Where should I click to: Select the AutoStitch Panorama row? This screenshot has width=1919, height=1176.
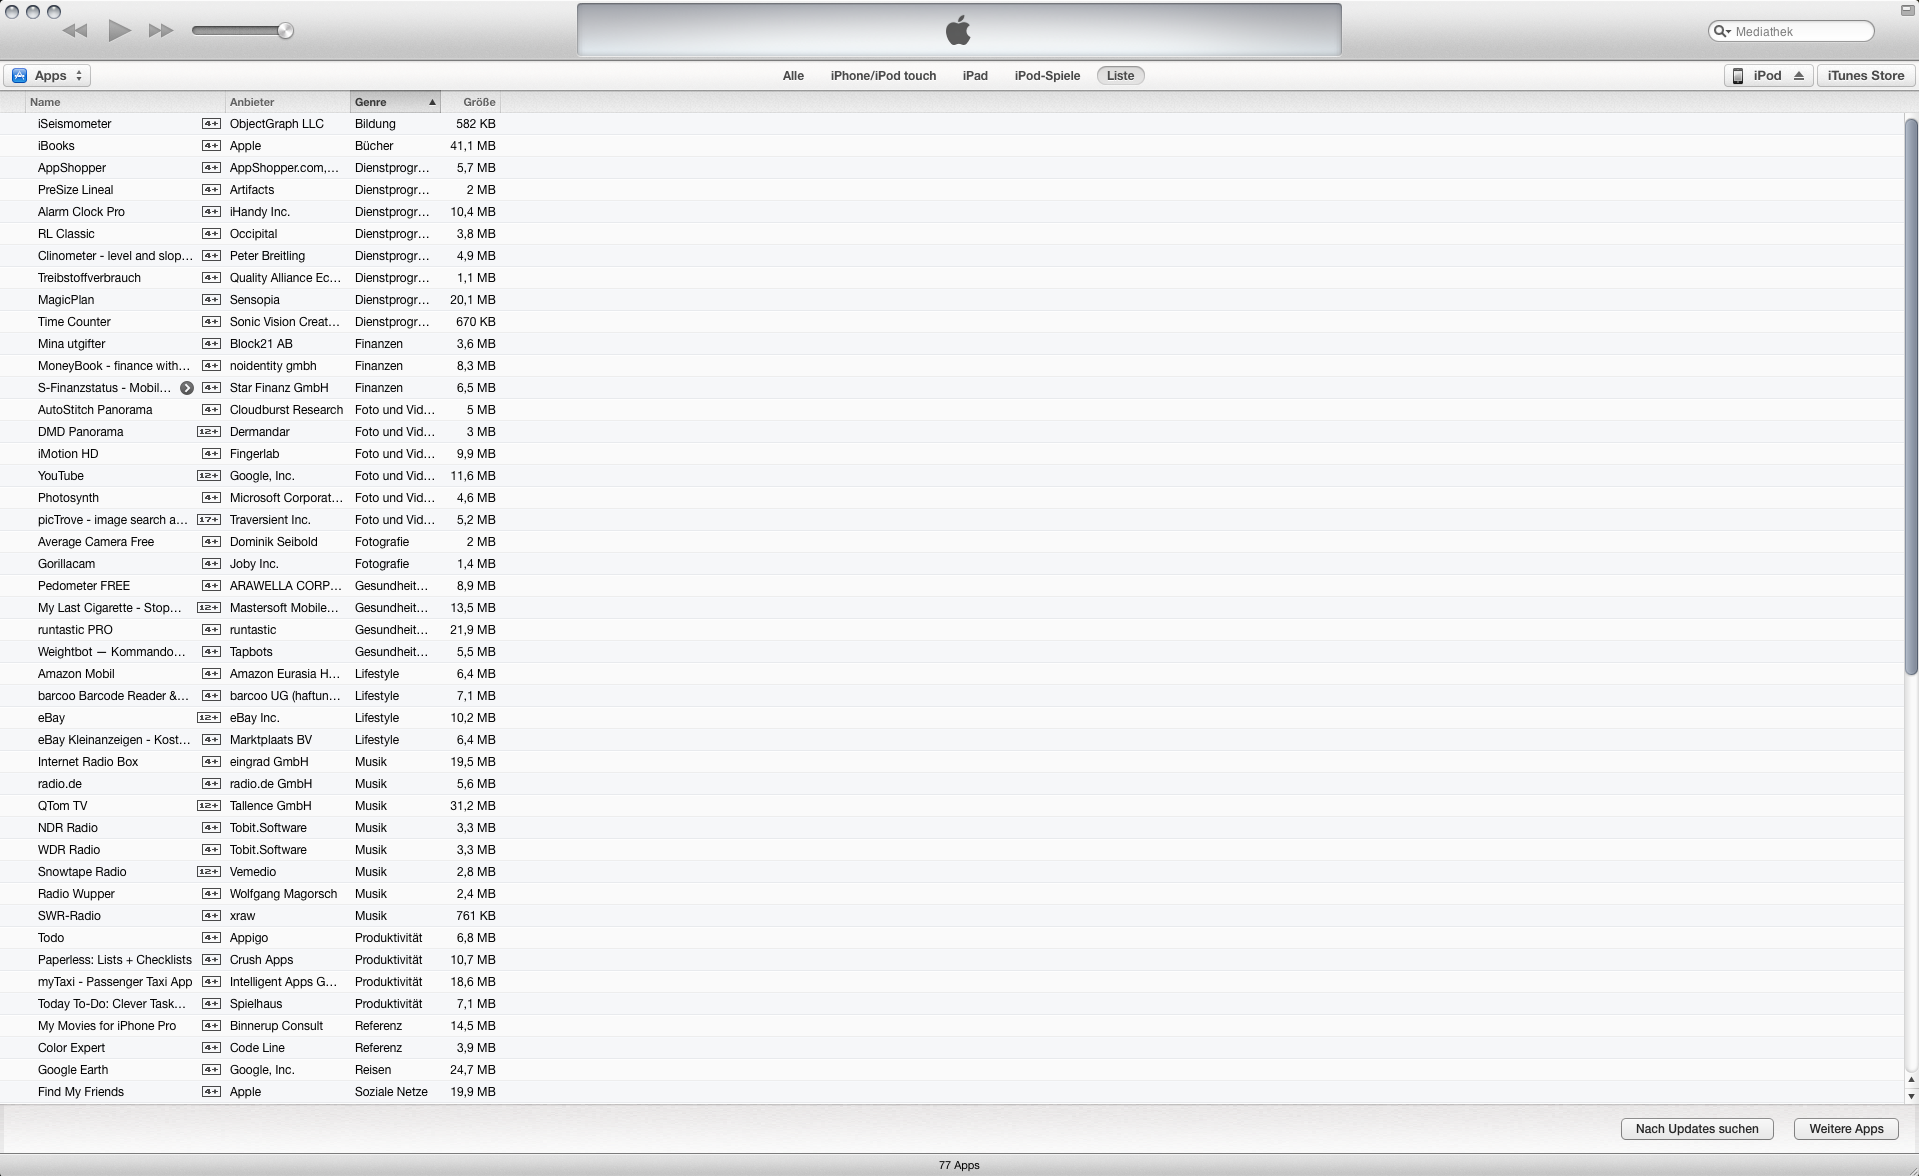tap(951, 410)
